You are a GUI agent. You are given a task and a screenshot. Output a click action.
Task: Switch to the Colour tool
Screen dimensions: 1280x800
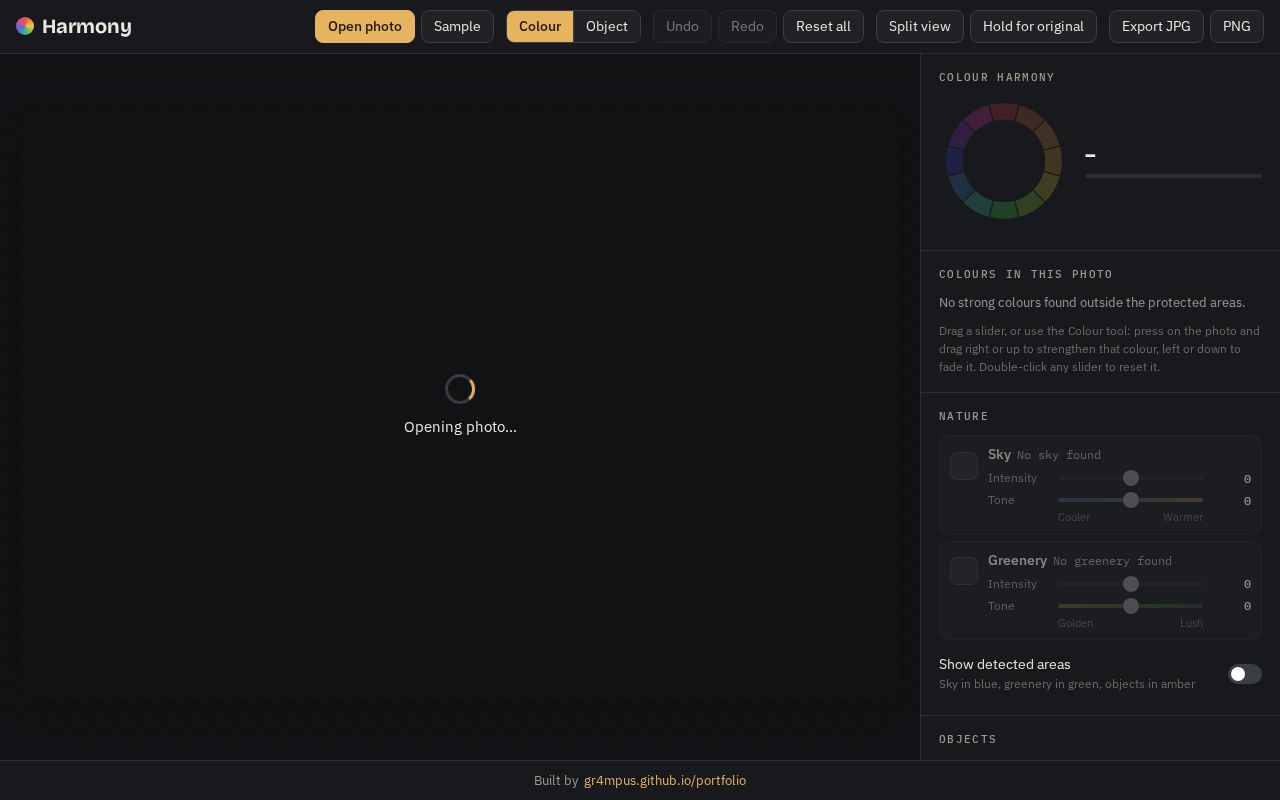(x=540, y=26)
